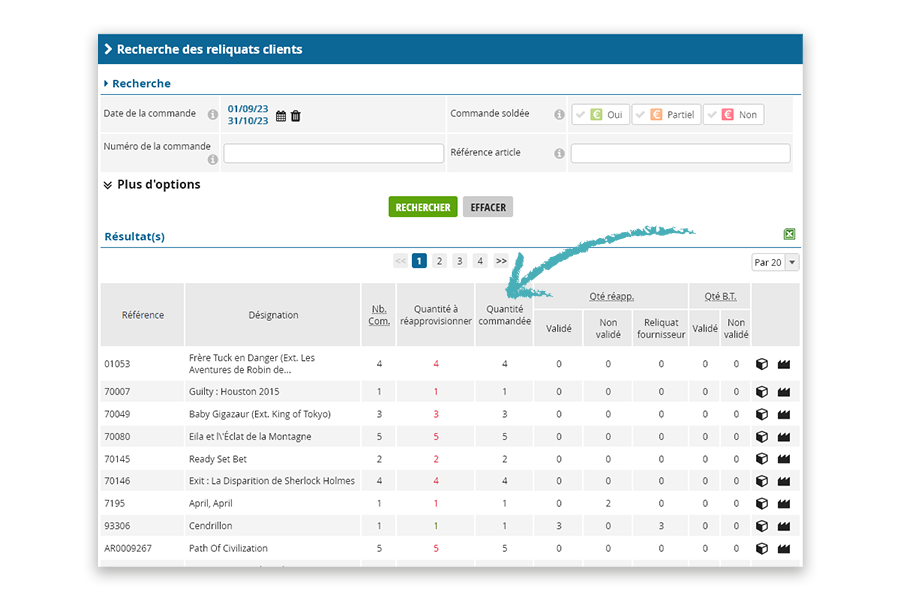Screen dimensions: 900x600
Task: Click the Quantité à réapprovisionner header
Action: pos(436,315)
